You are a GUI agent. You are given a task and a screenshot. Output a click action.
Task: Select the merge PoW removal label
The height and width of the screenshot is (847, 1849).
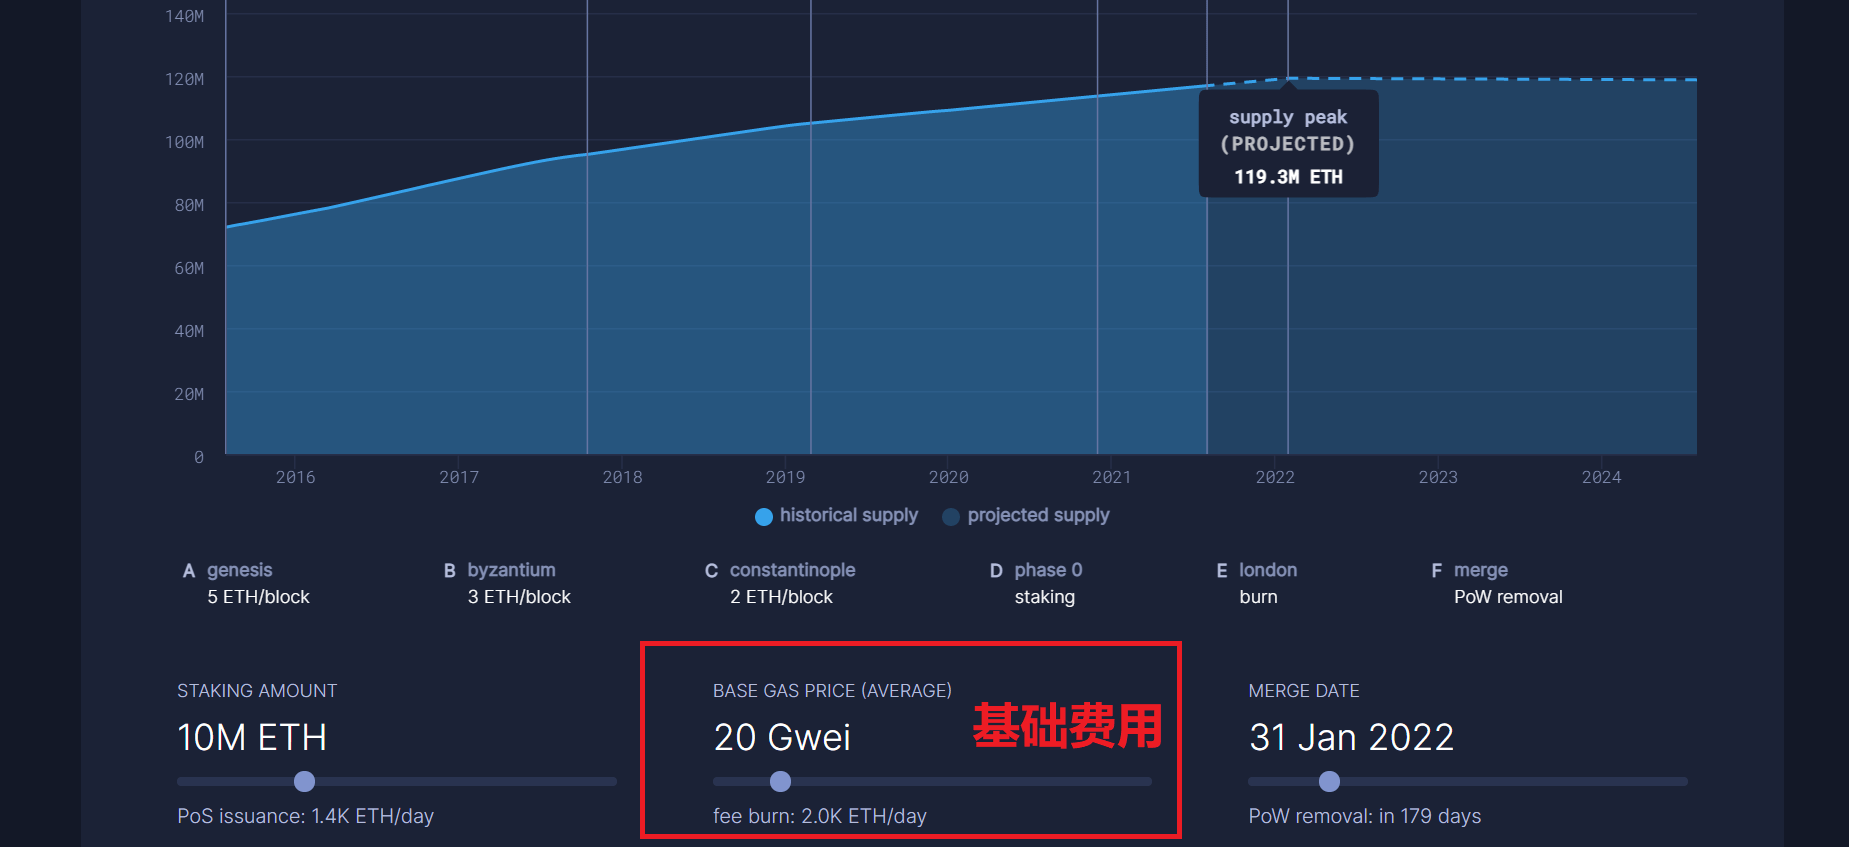[x=1497, y=583]
